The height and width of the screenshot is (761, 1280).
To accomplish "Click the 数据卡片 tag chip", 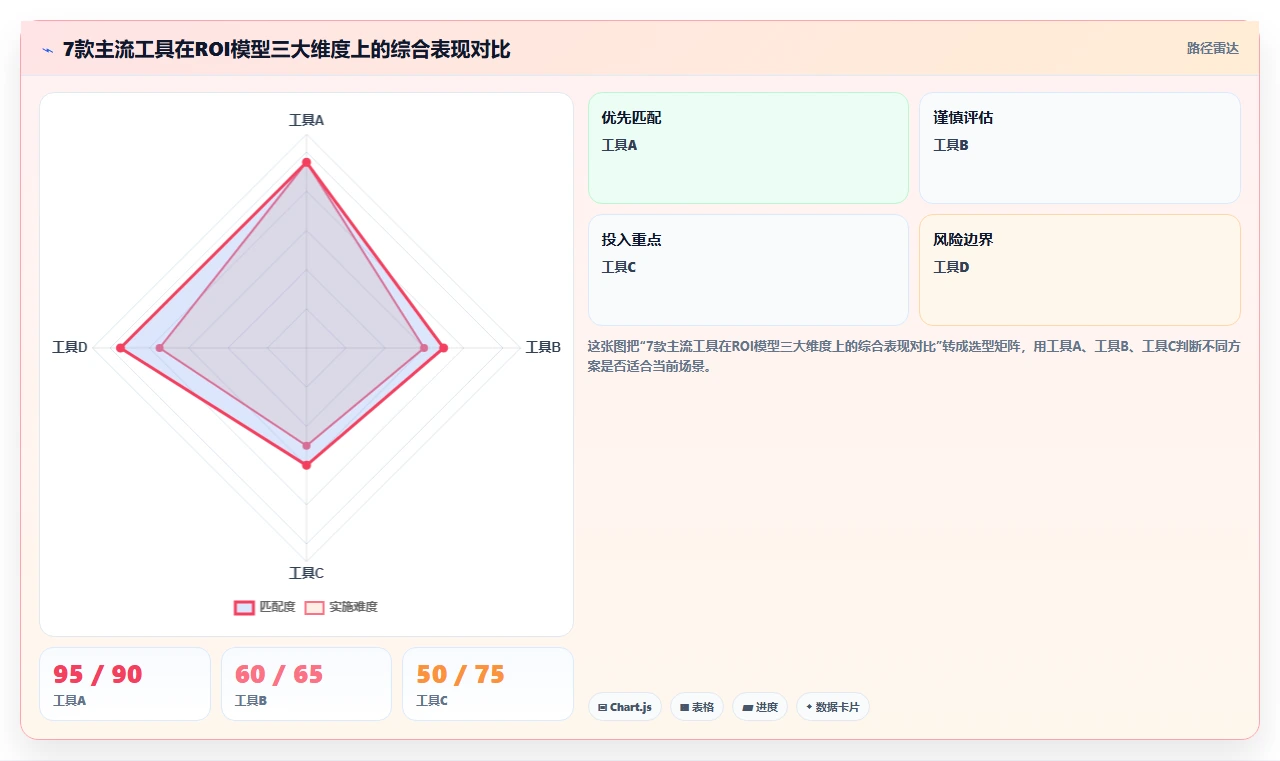I will tap(833, 707).
